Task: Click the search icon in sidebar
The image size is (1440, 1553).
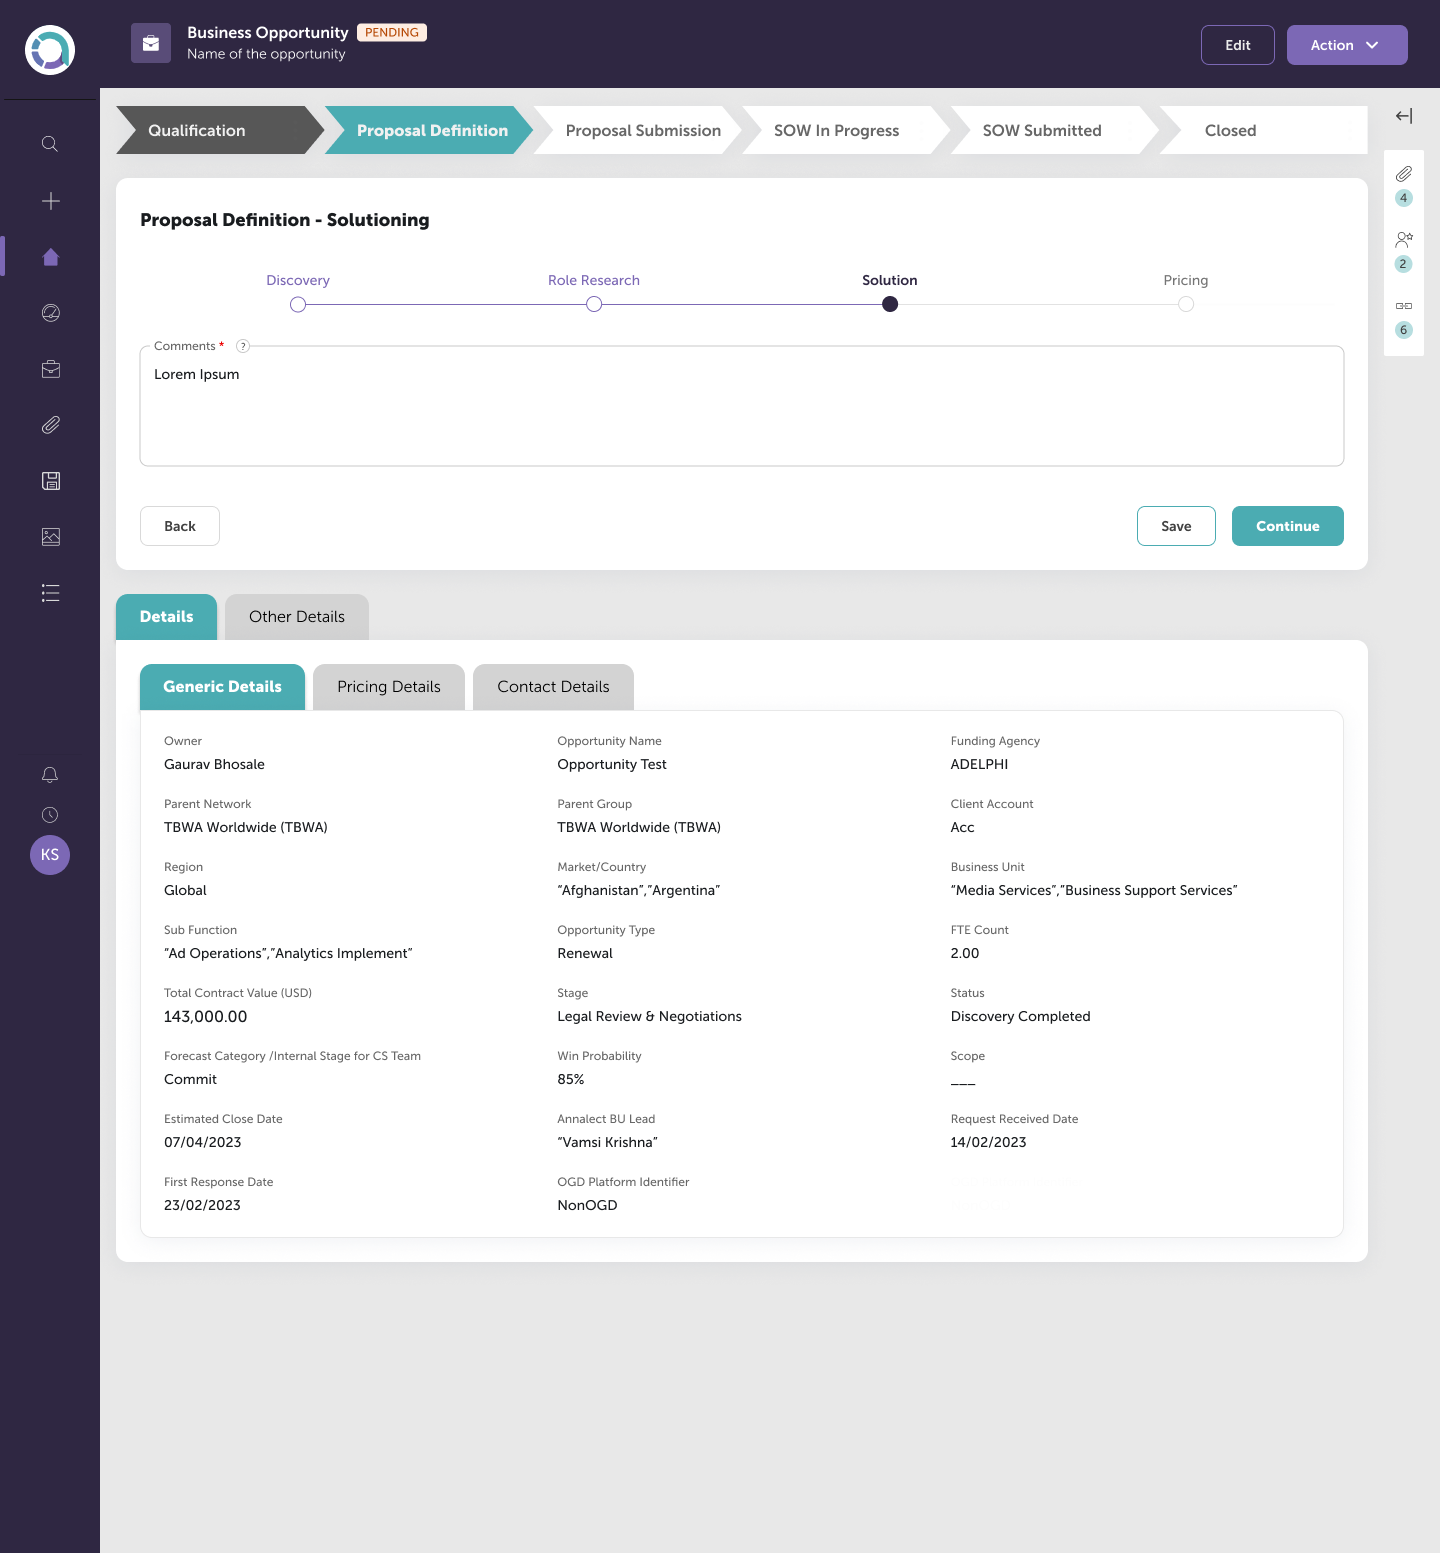Action: pos(50,144)
